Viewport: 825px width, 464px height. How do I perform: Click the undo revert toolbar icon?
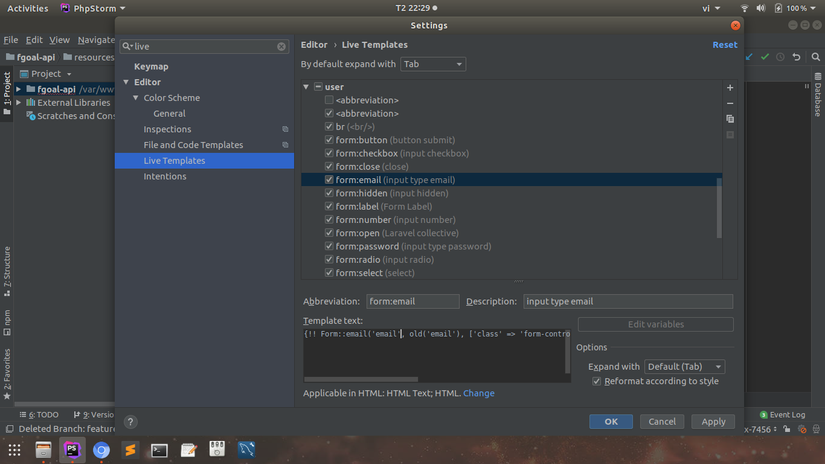pos(797,57)
